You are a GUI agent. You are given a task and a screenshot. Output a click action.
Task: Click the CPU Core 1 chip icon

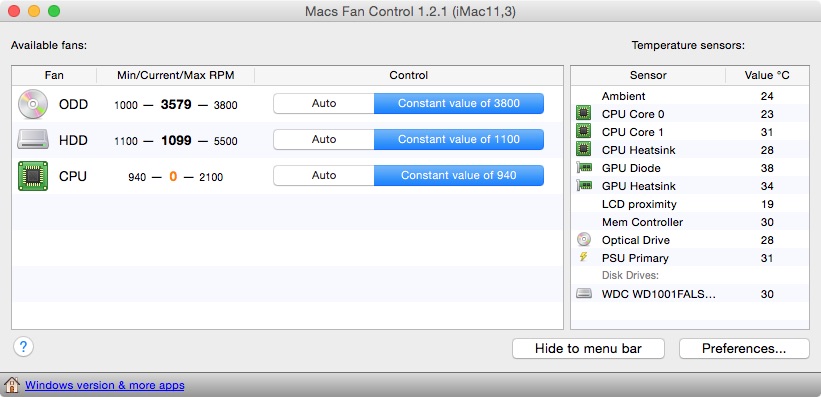coord(583,131)
